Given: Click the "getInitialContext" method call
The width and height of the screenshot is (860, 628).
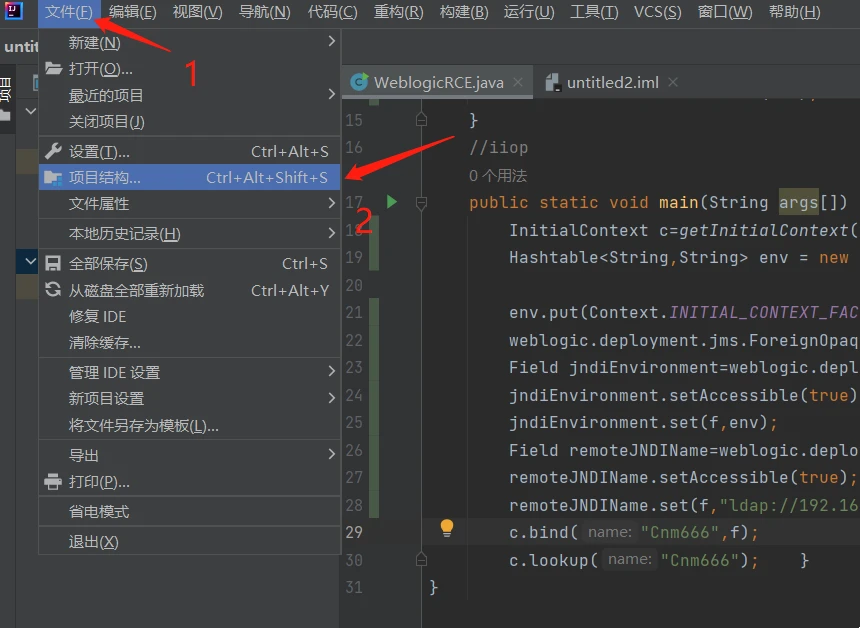Looking at the screenshot, I should tap(764, 230).
